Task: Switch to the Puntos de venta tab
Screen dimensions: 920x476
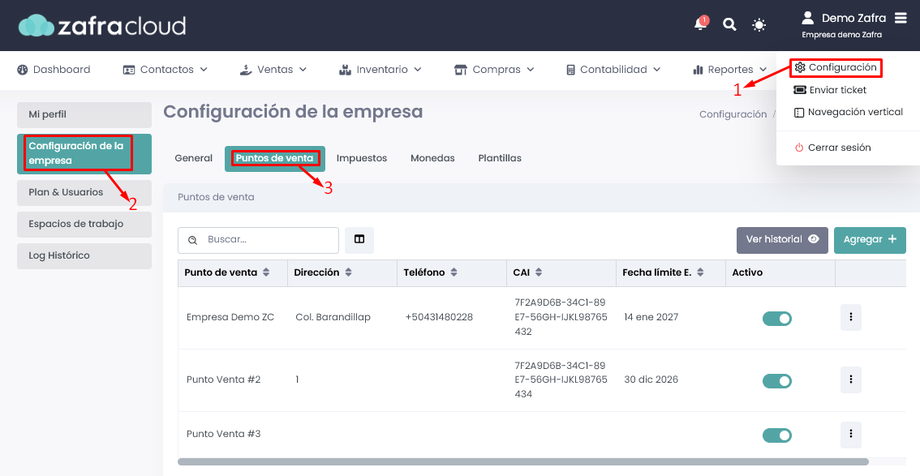Action: tap(275, 158)
